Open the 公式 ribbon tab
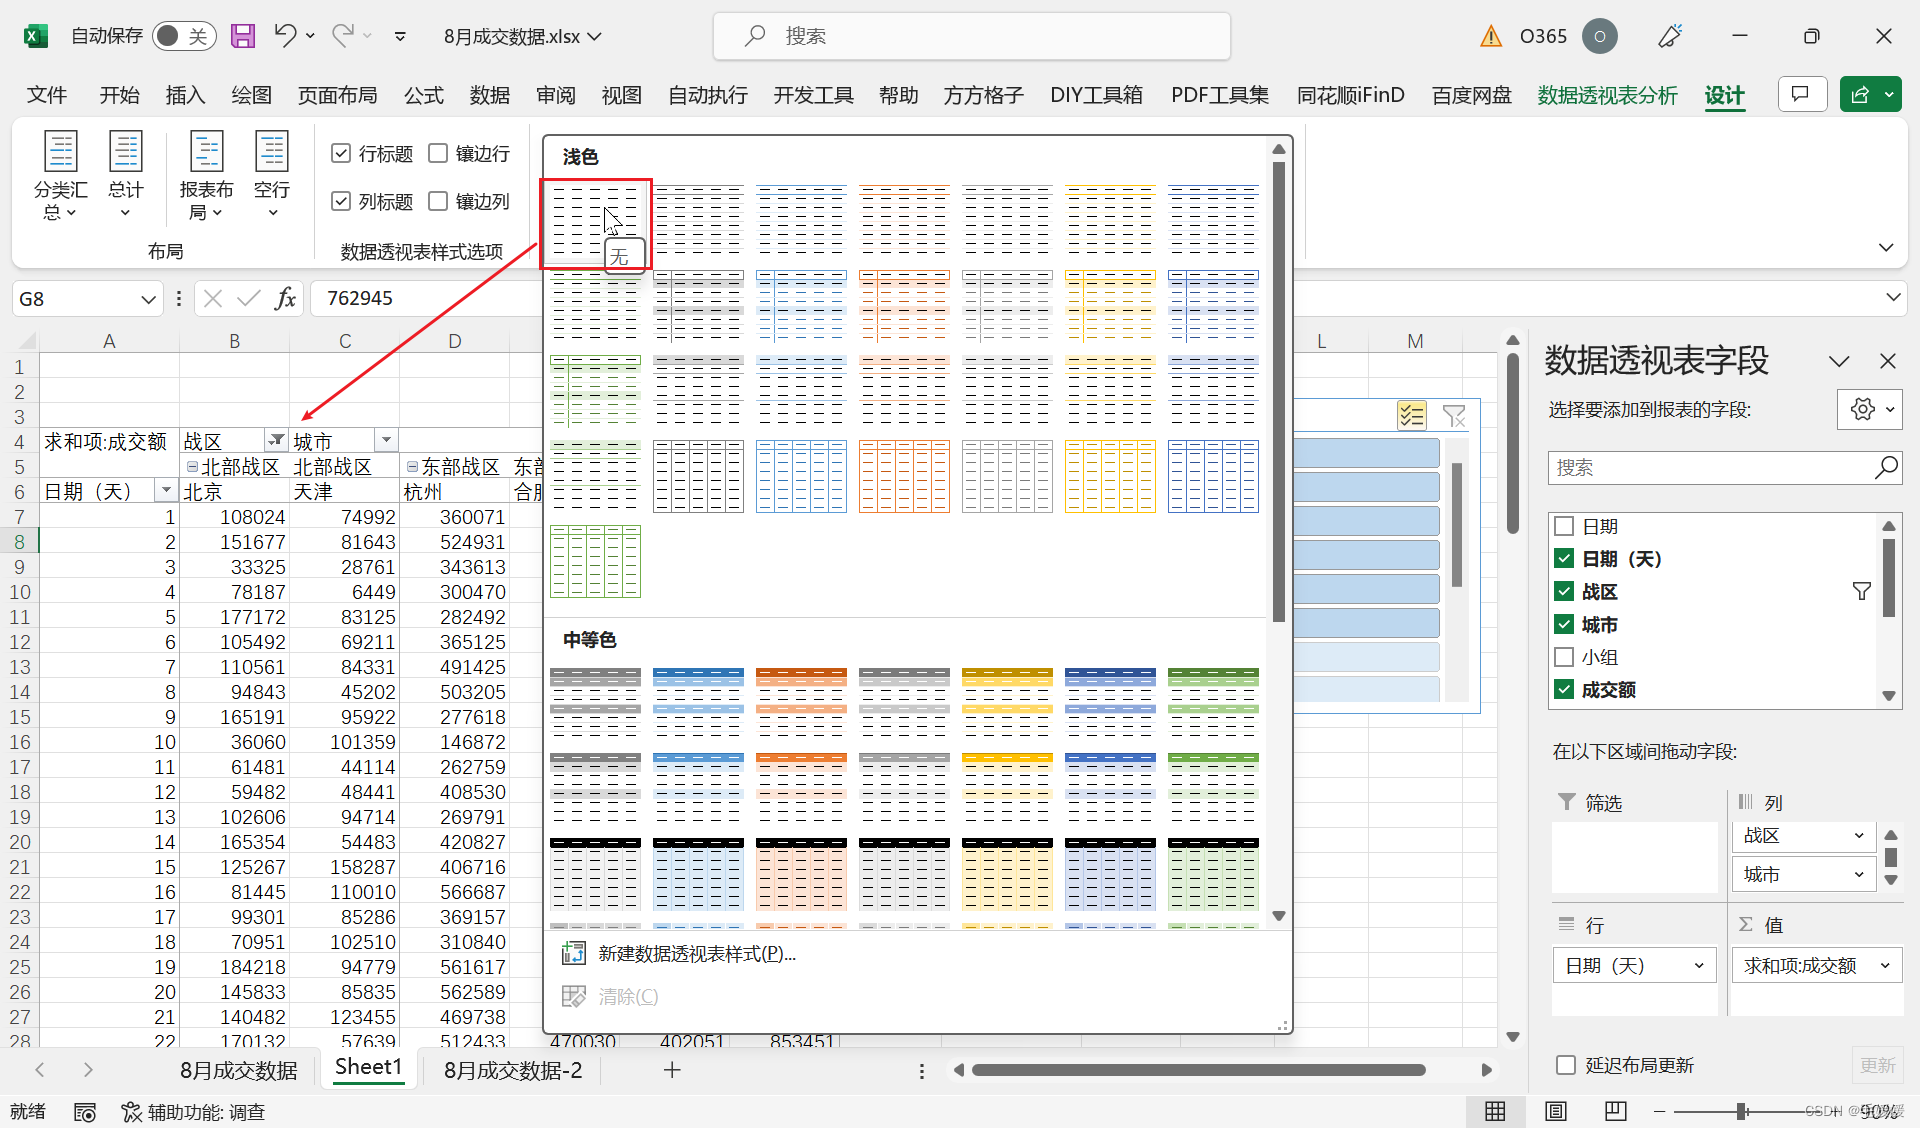 (x=424, y=95)
